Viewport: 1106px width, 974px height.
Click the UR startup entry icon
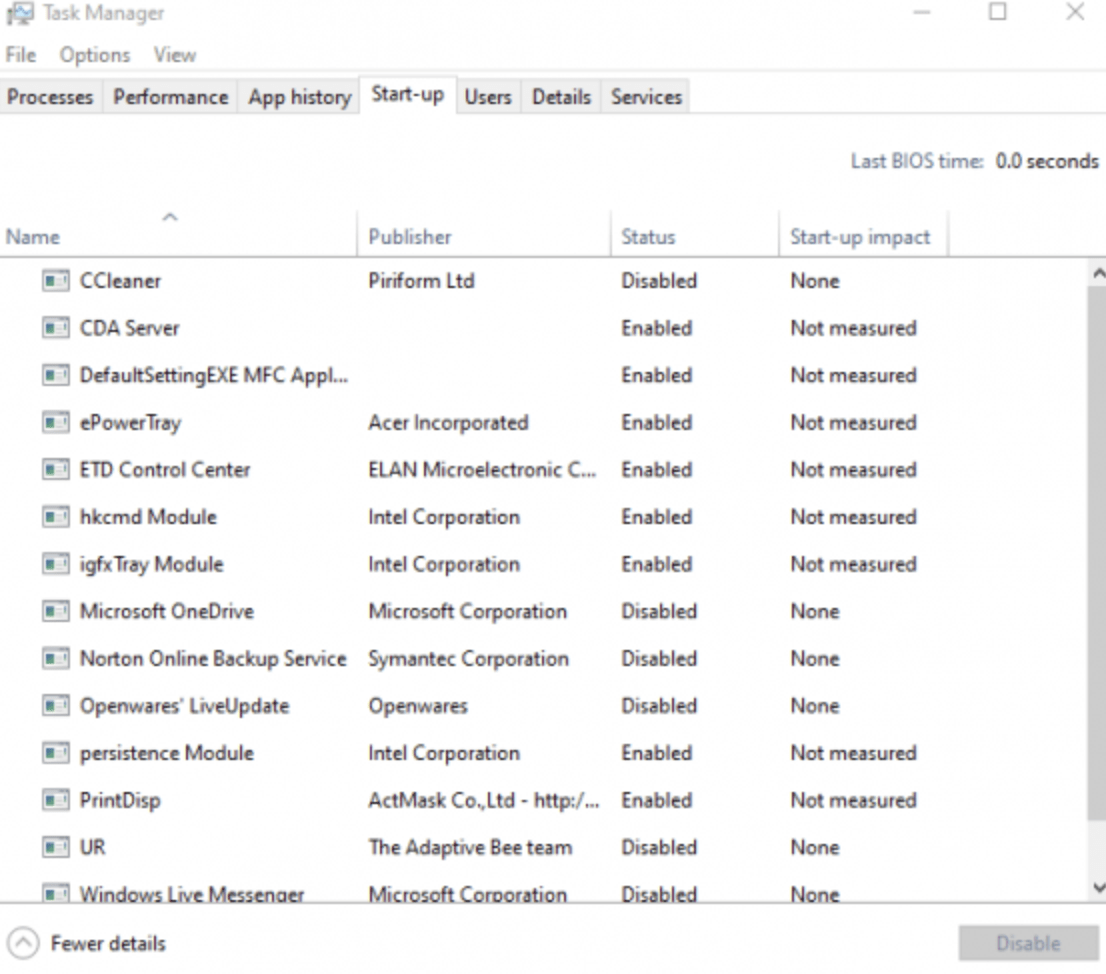click(x=55, y=848)
